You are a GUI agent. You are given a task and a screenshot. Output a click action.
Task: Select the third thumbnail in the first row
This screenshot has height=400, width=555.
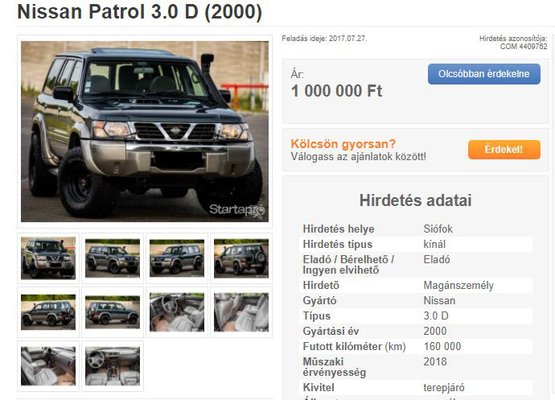(177, 258)
